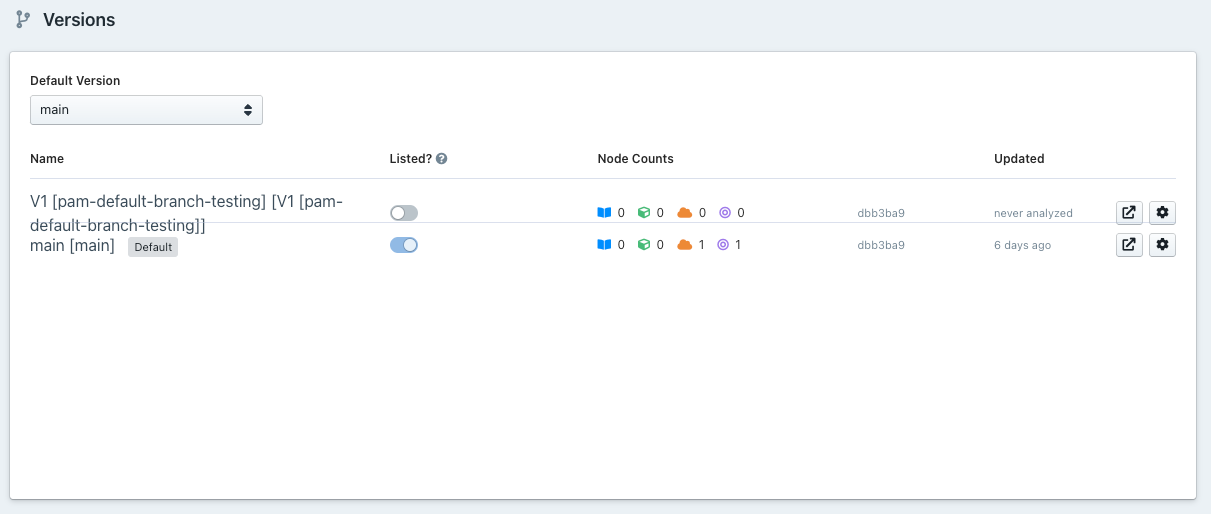Screen dimensions: 1211x514
Task: Open settings gear for V1 pam-default-branch-testing row
Action: [1162, 212]
